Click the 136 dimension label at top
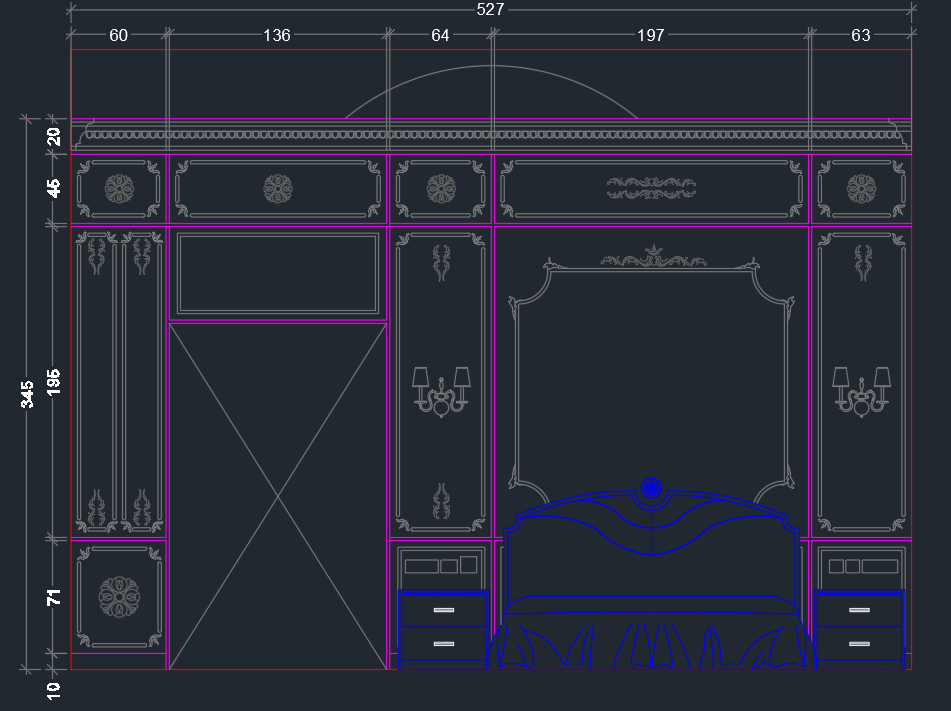Viewport: 951px width, 711px height. 277,36
